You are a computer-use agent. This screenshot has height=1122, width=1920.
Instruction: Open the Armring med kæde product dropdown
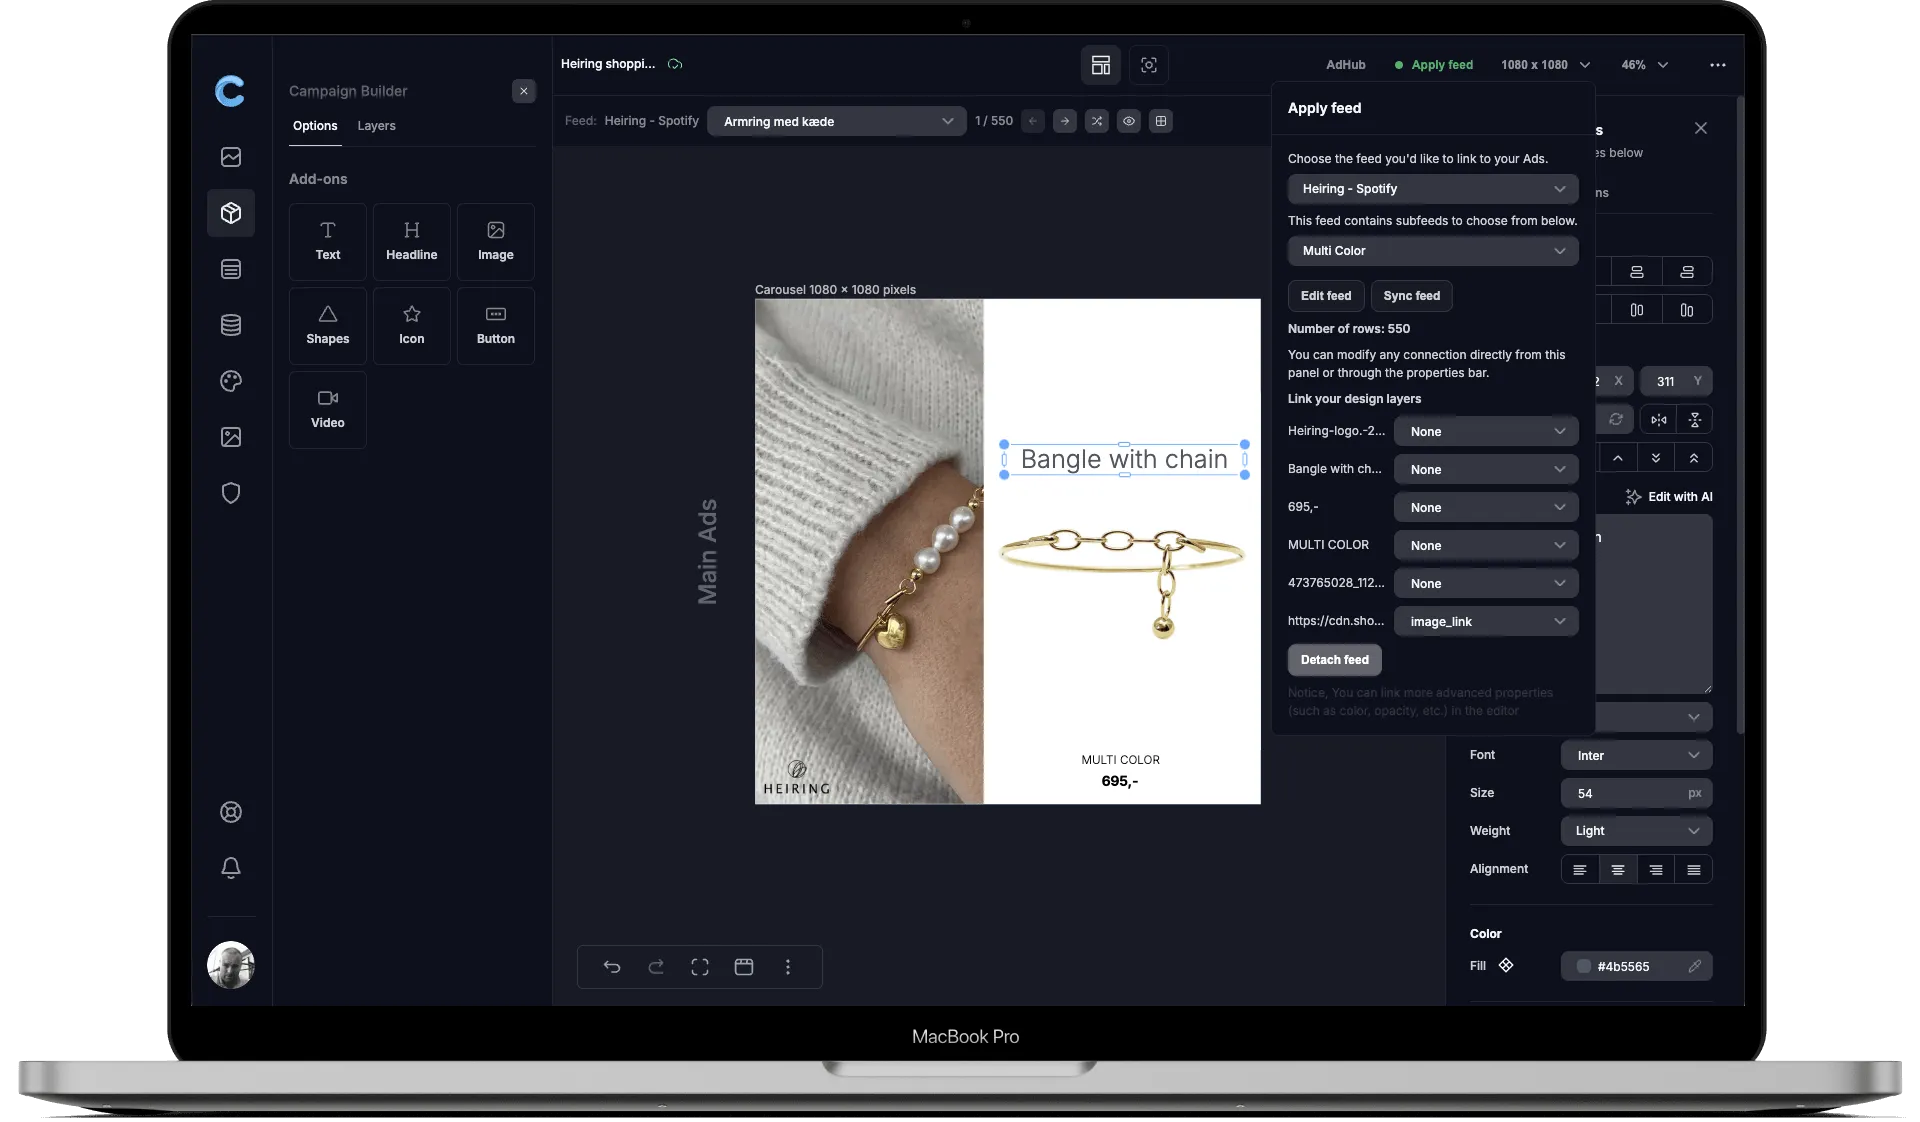tap(837, 121)
